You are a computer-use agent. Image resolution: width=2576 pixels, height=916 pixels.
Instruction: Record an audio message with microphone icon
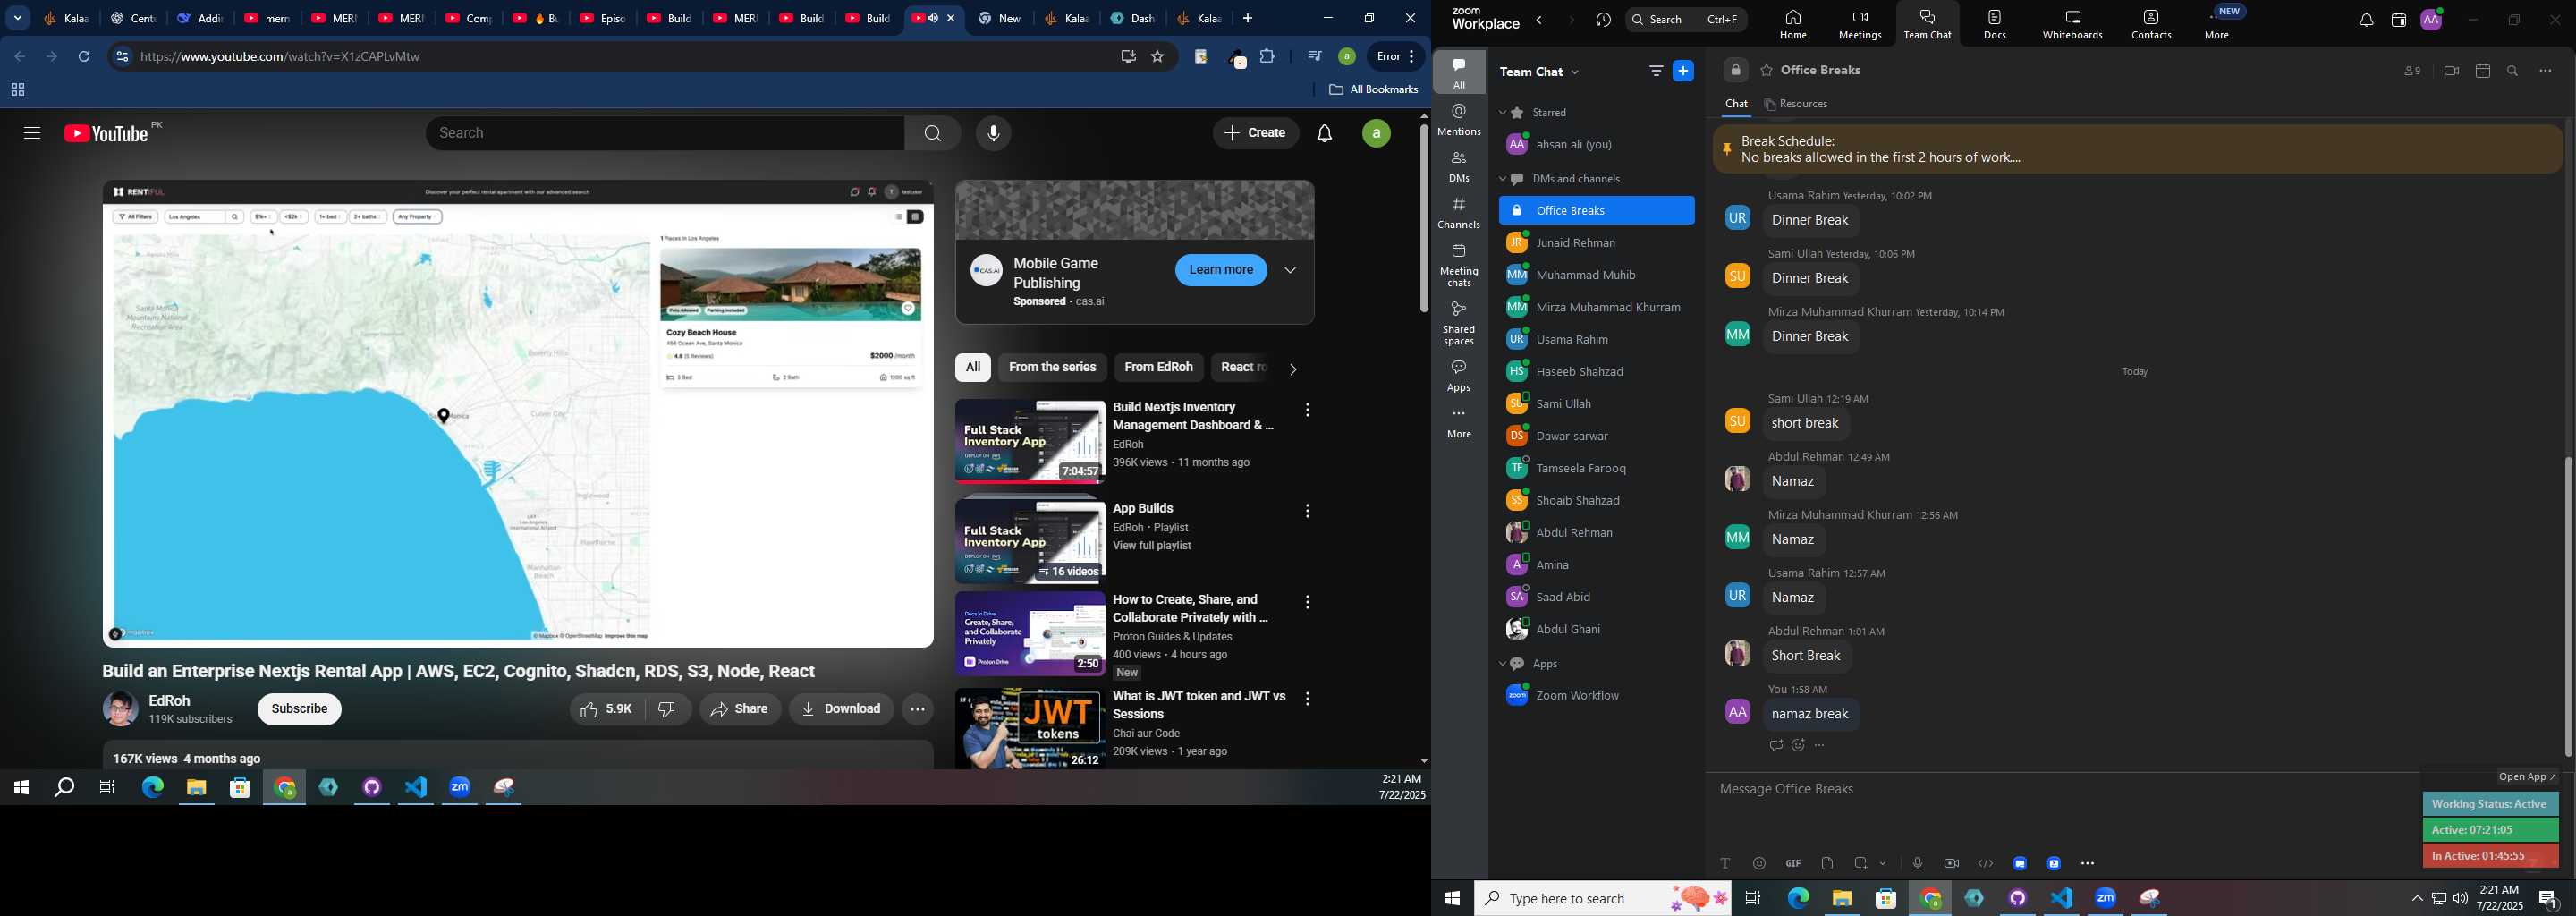point(1917,864)
